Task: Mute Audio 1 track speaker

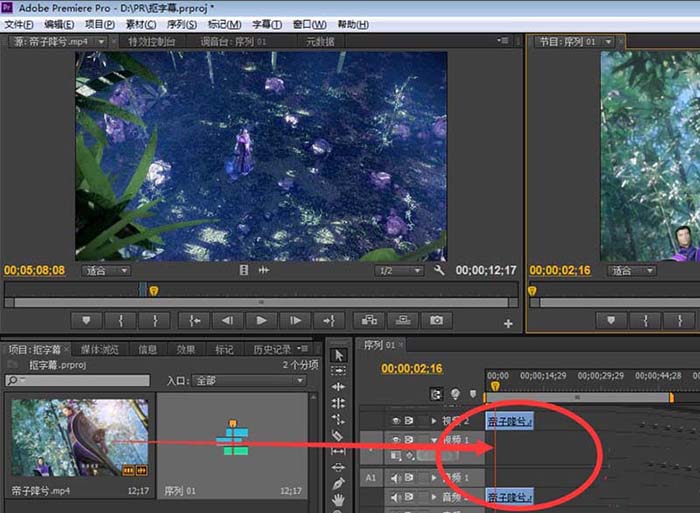Action: point(396,478)
